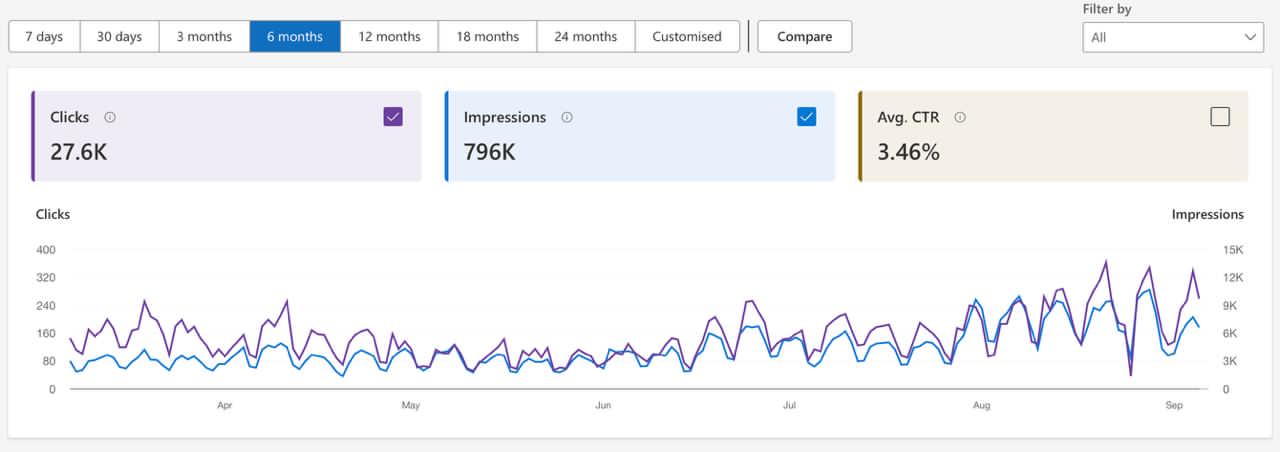1280x452 pixels.
Task: Select the 7 days range tab
Action: (44, 37)
